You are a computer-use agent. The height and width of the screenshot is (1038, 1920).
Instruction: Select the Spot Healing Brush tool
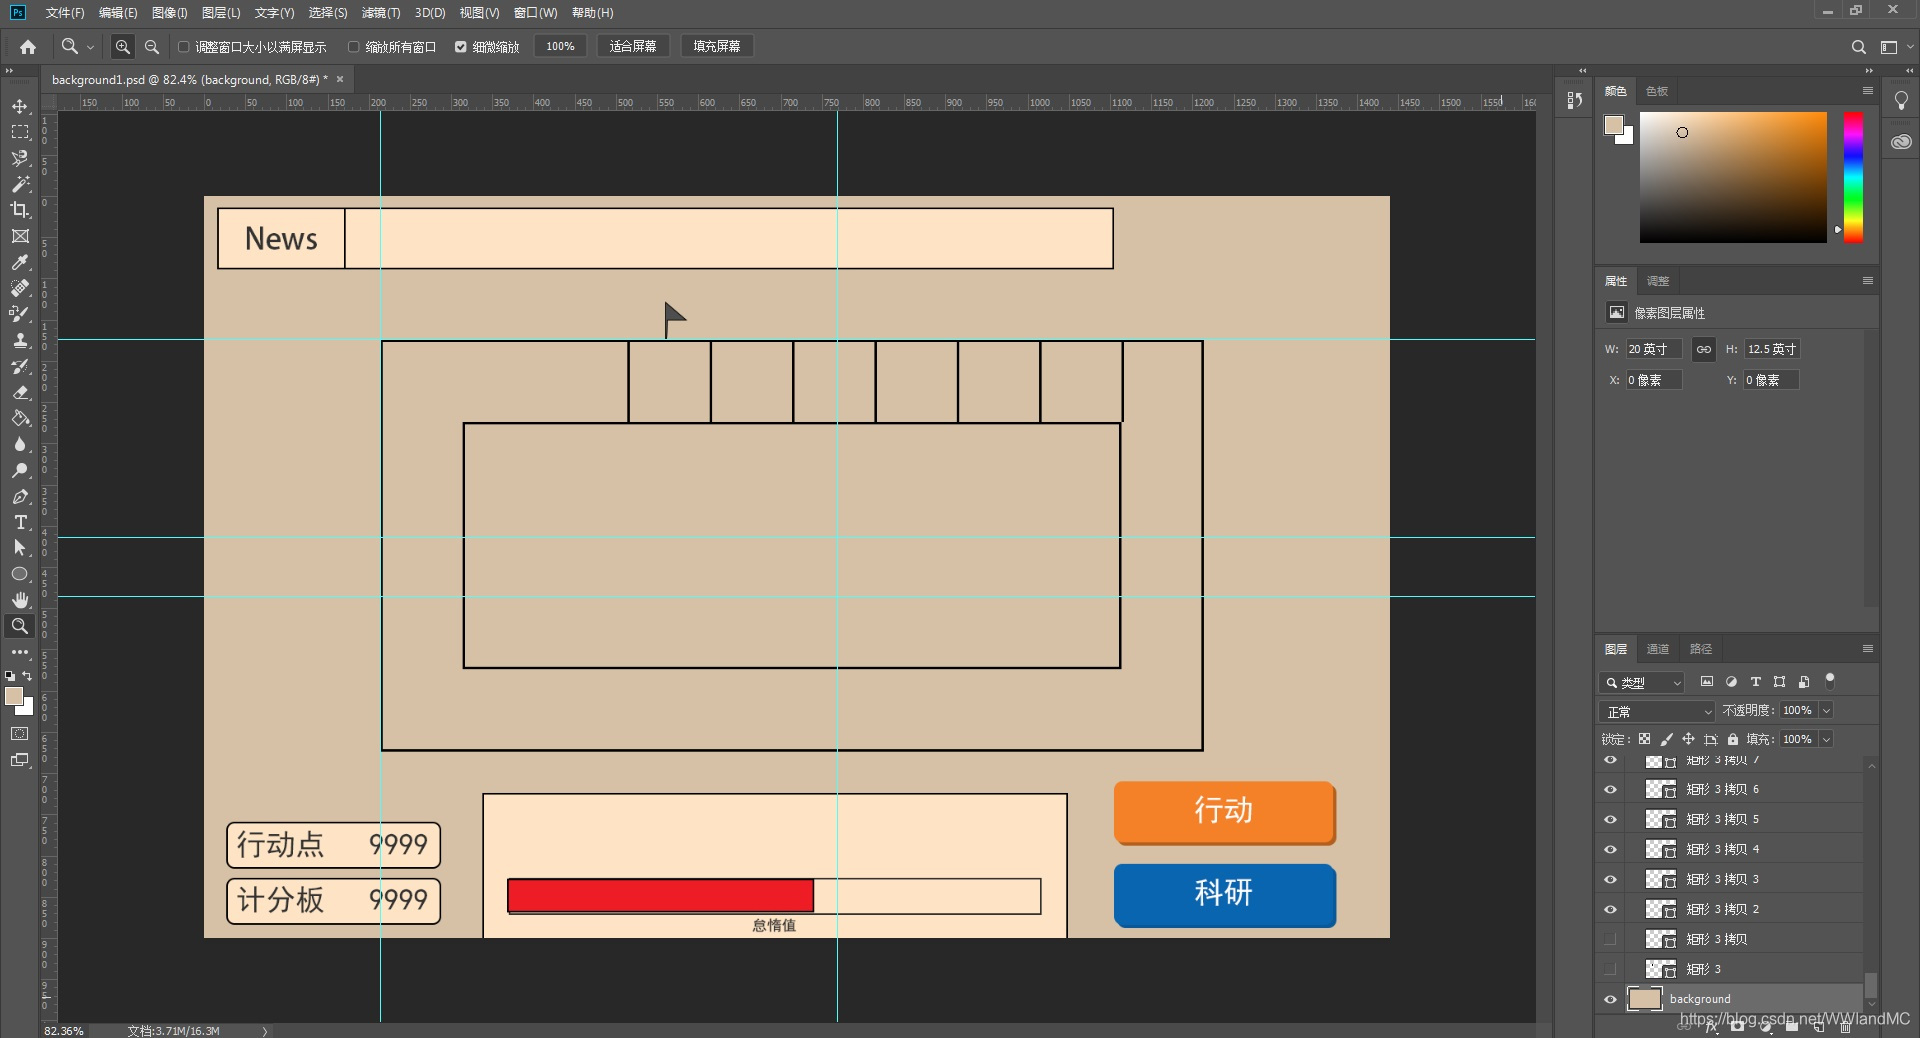pos(20,288)
